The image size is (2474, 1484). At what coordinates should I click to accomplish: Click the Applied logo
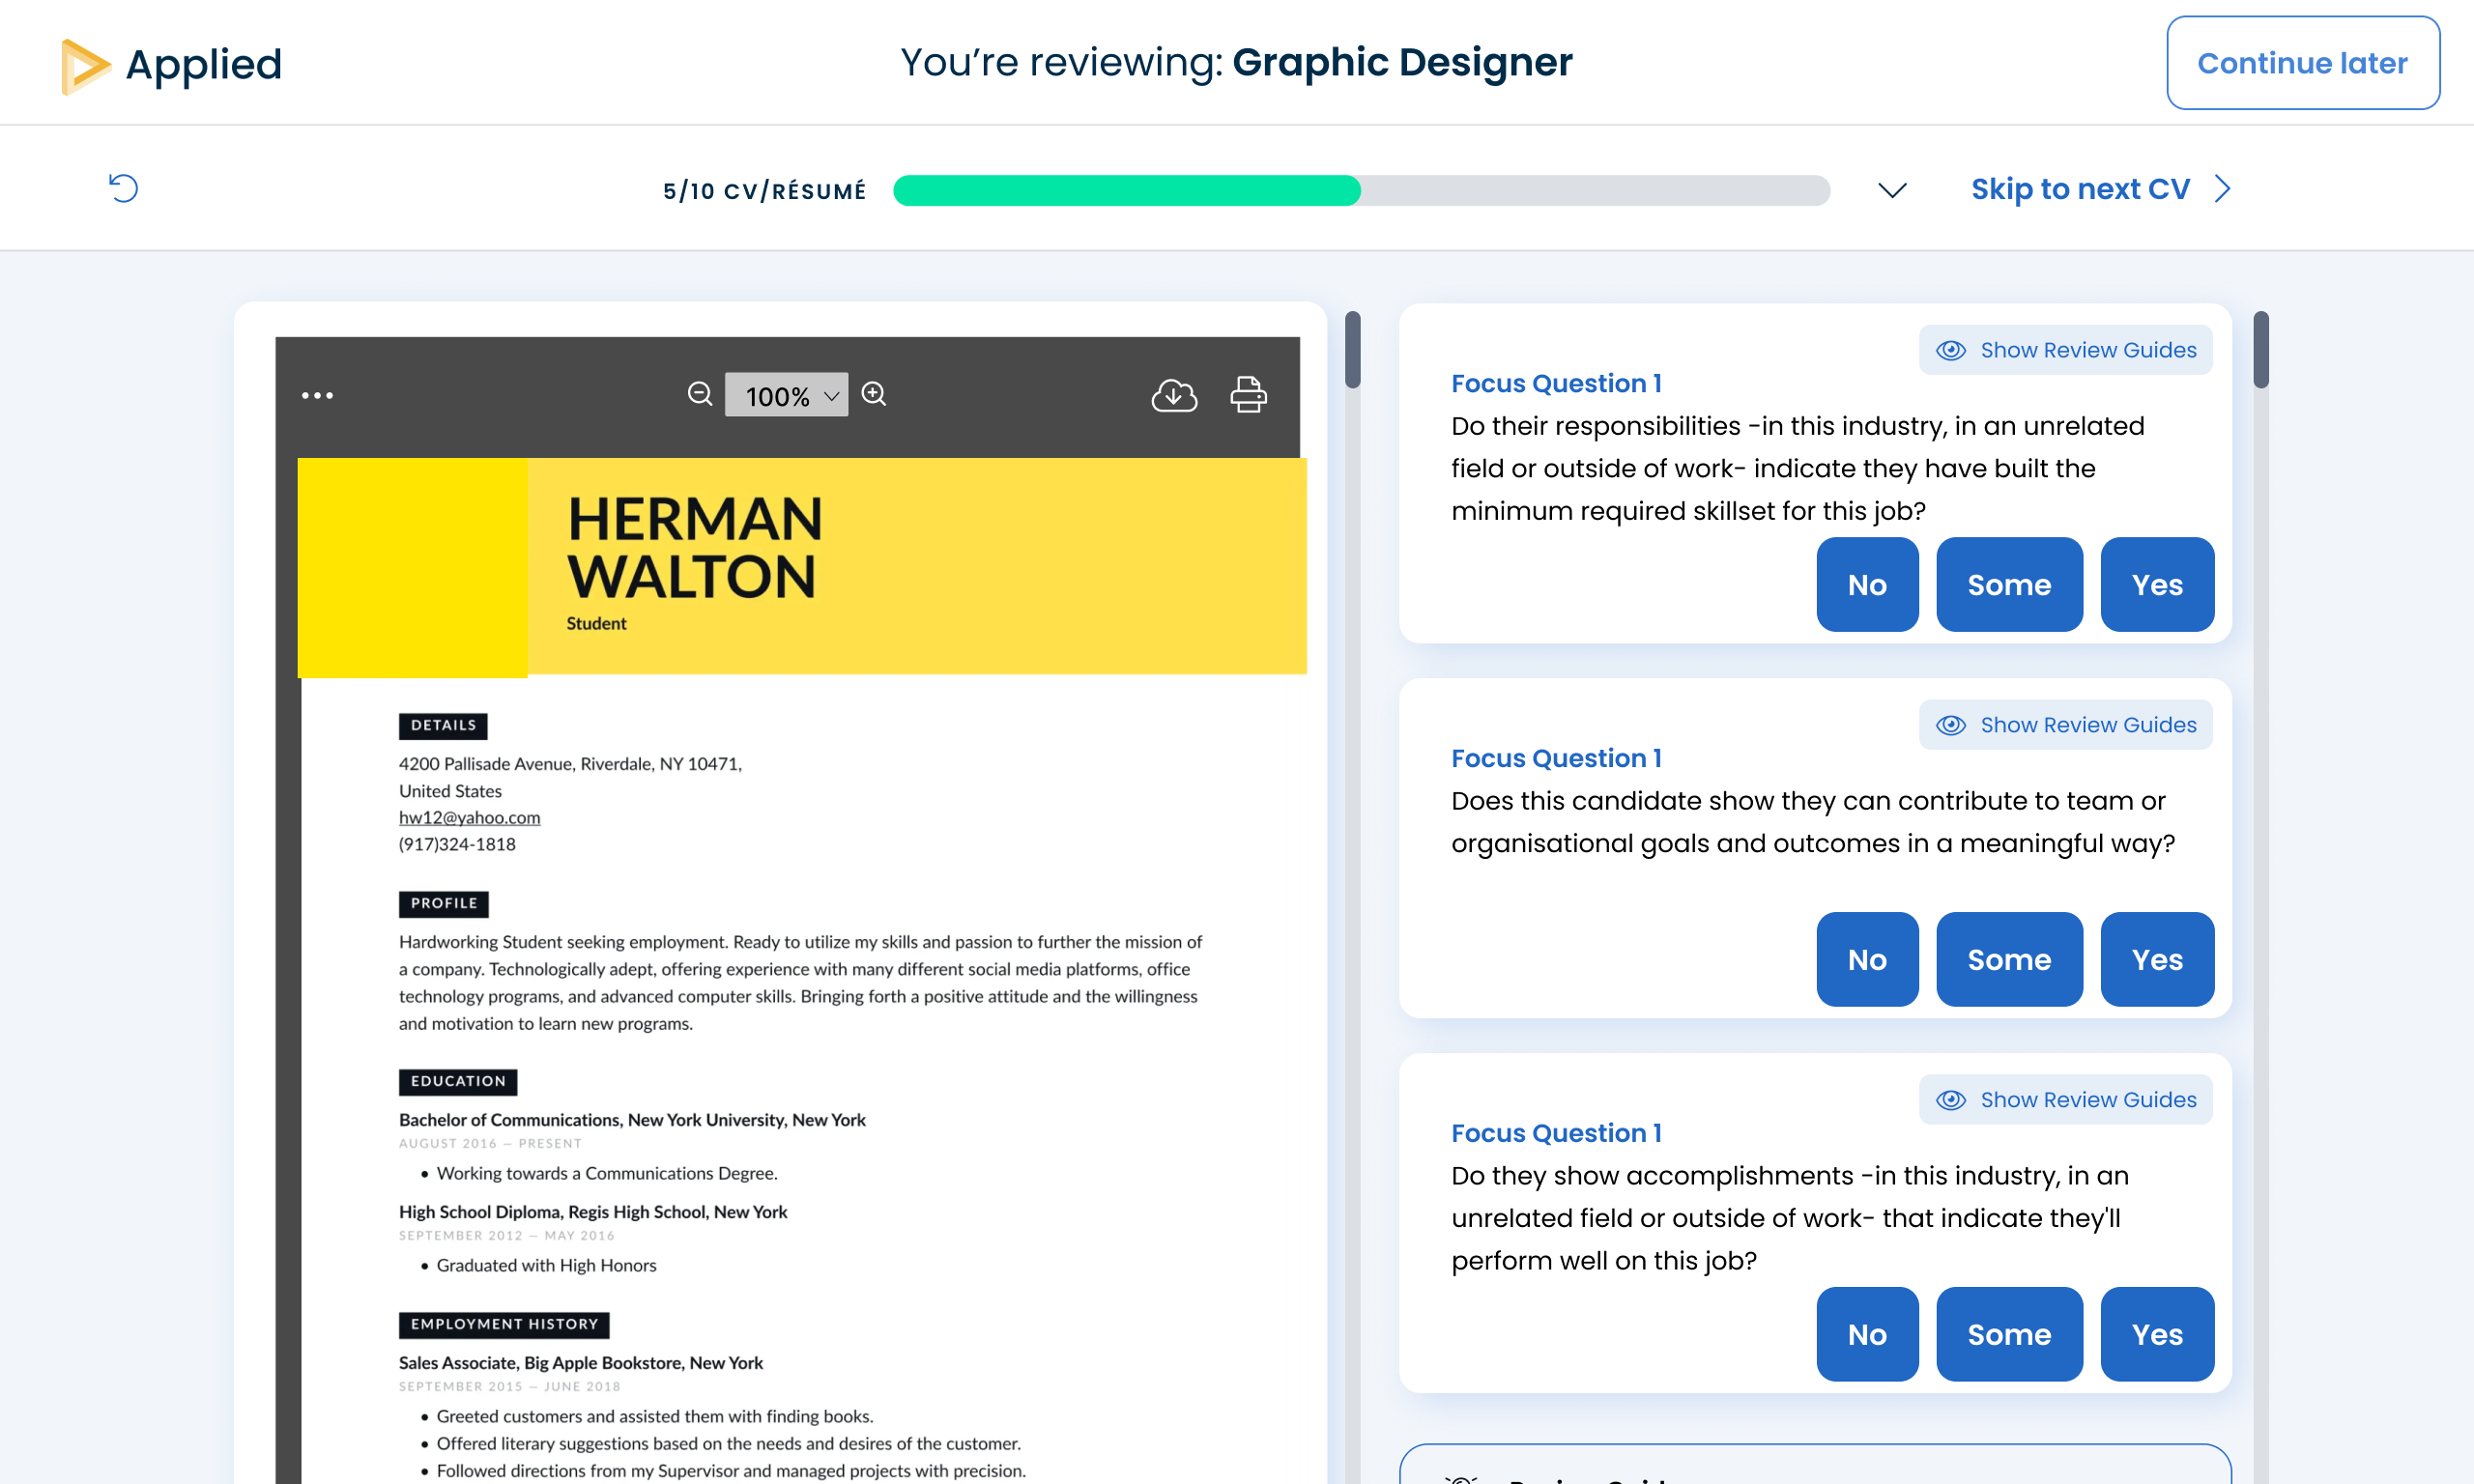pos(171,65)
